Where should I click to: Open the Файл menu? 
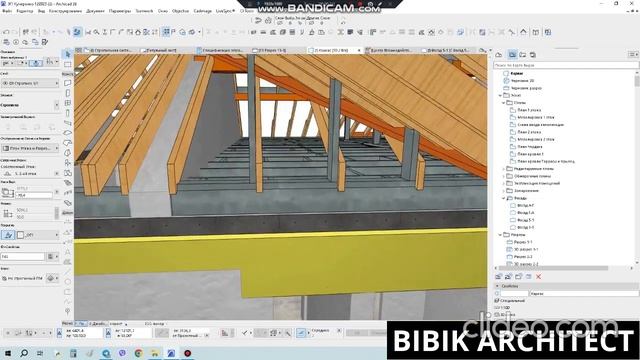pyautogui.click(x=7, y=11)
